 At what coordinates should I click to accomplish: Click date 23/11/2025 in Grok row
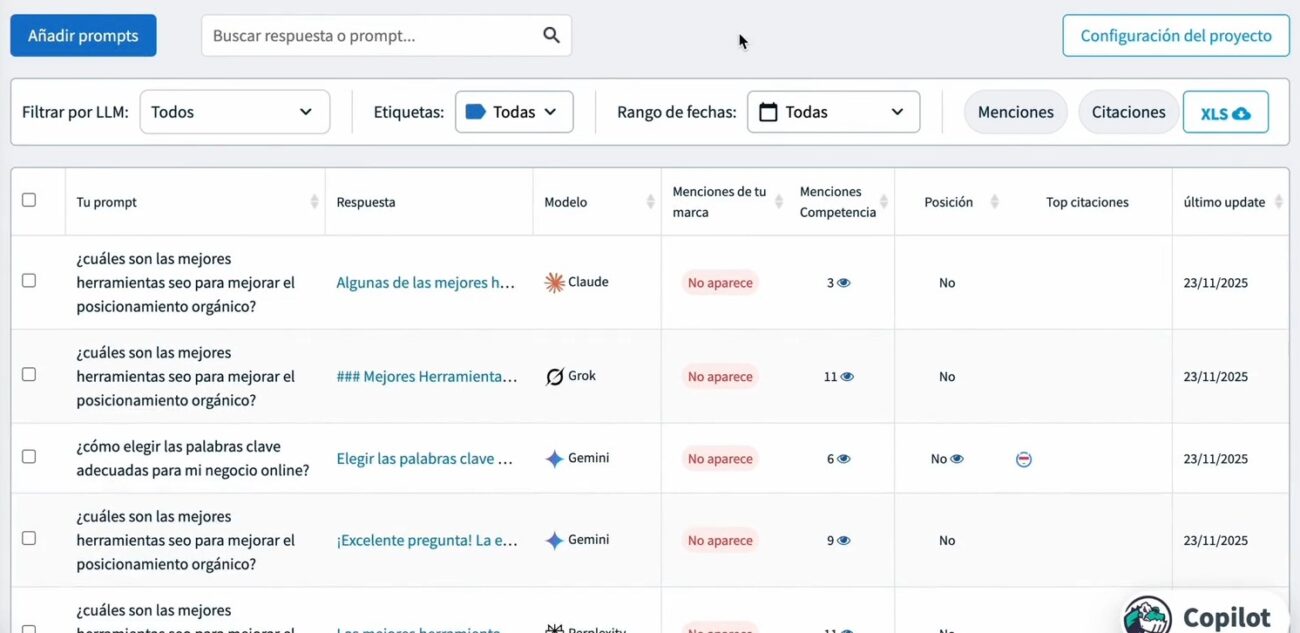click(1216, 377)
